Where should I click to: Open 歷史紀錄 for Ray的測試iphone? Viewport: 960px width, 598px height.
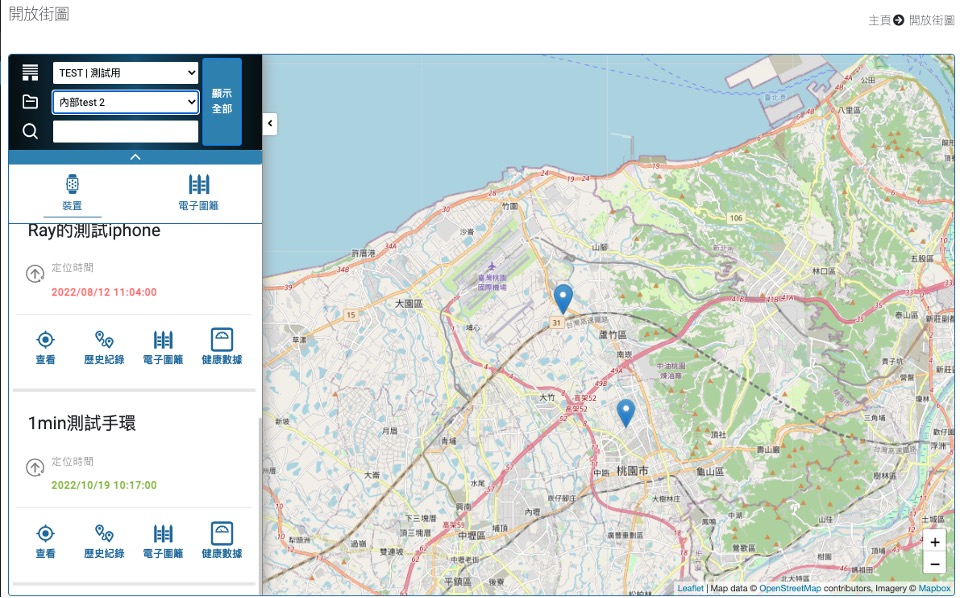104,346
